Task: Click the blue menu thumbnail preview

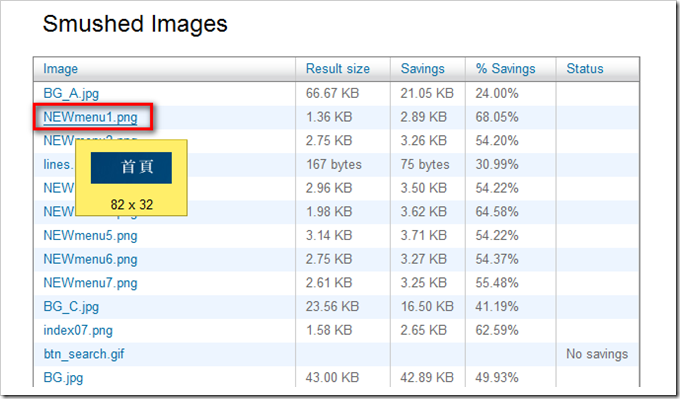Action: (x=131, y=168)
